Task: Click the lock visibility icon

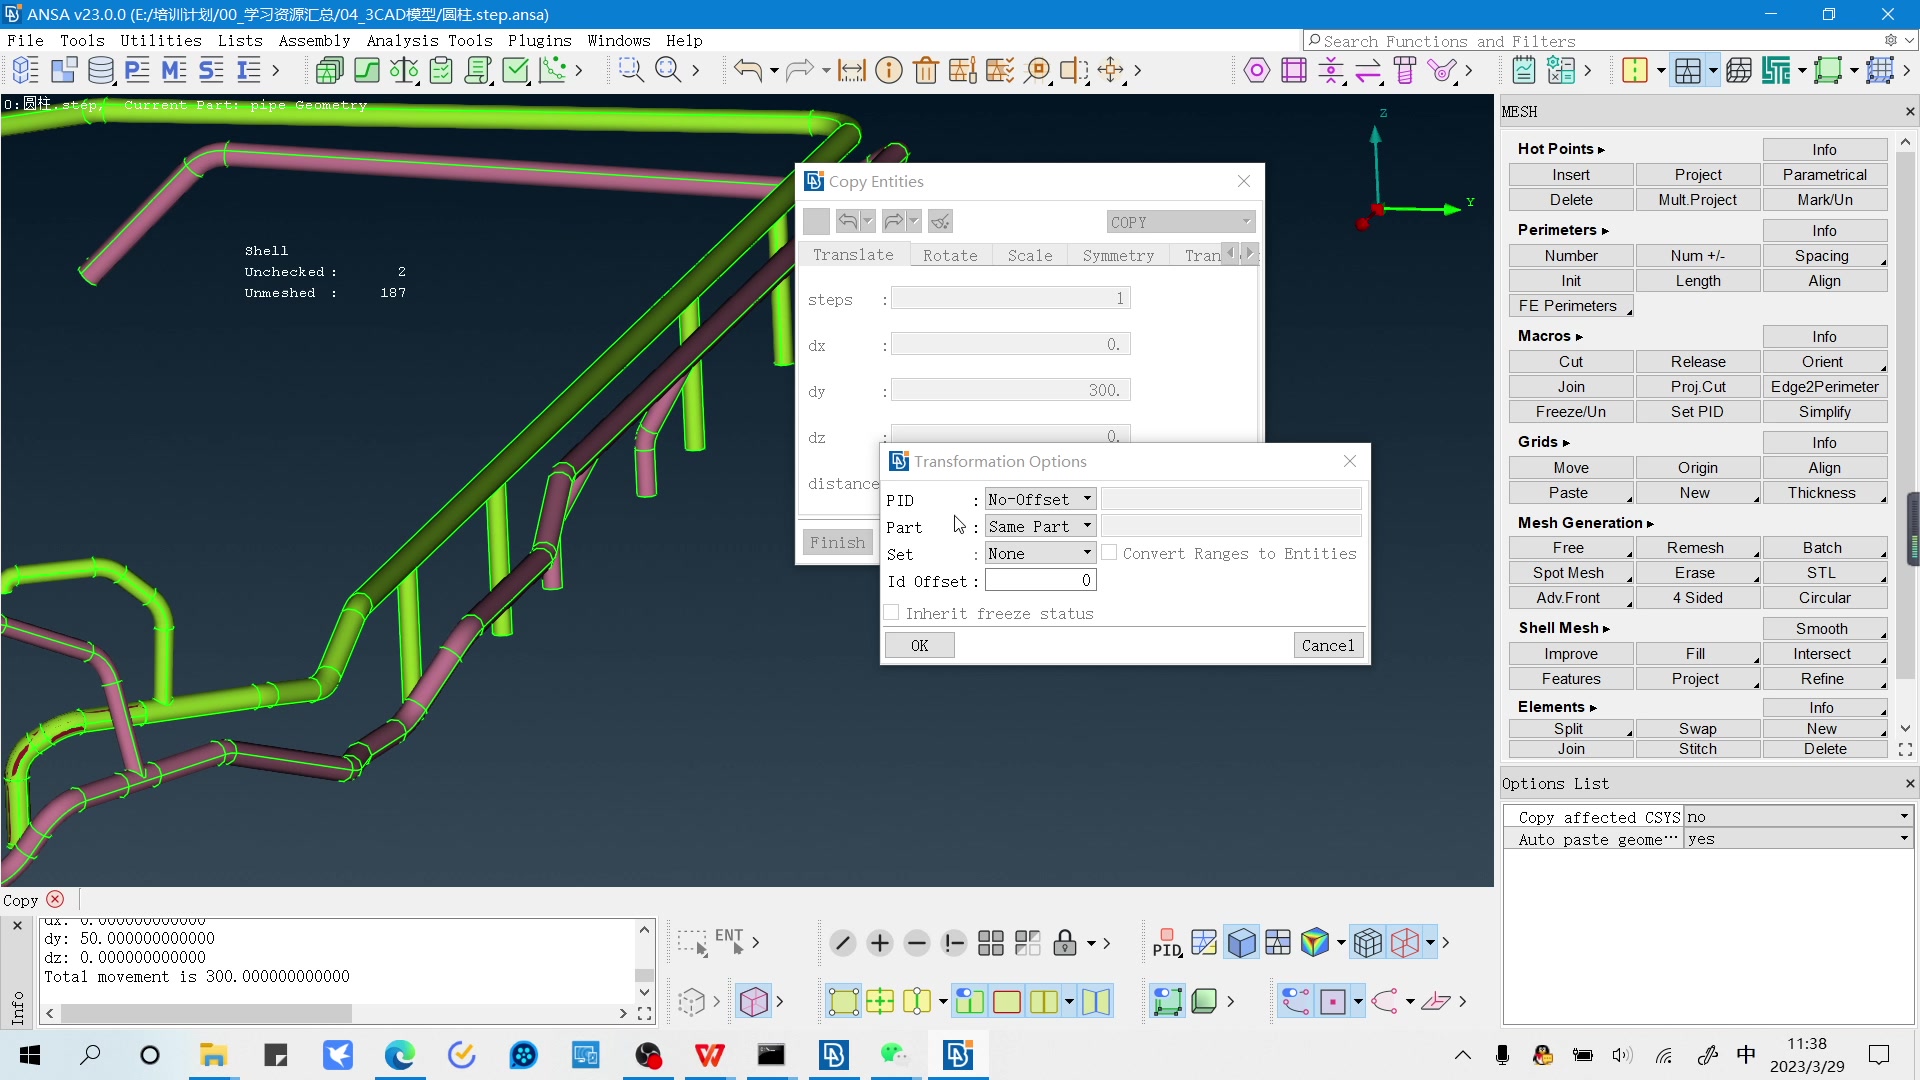Action: tap(1065, 943)
